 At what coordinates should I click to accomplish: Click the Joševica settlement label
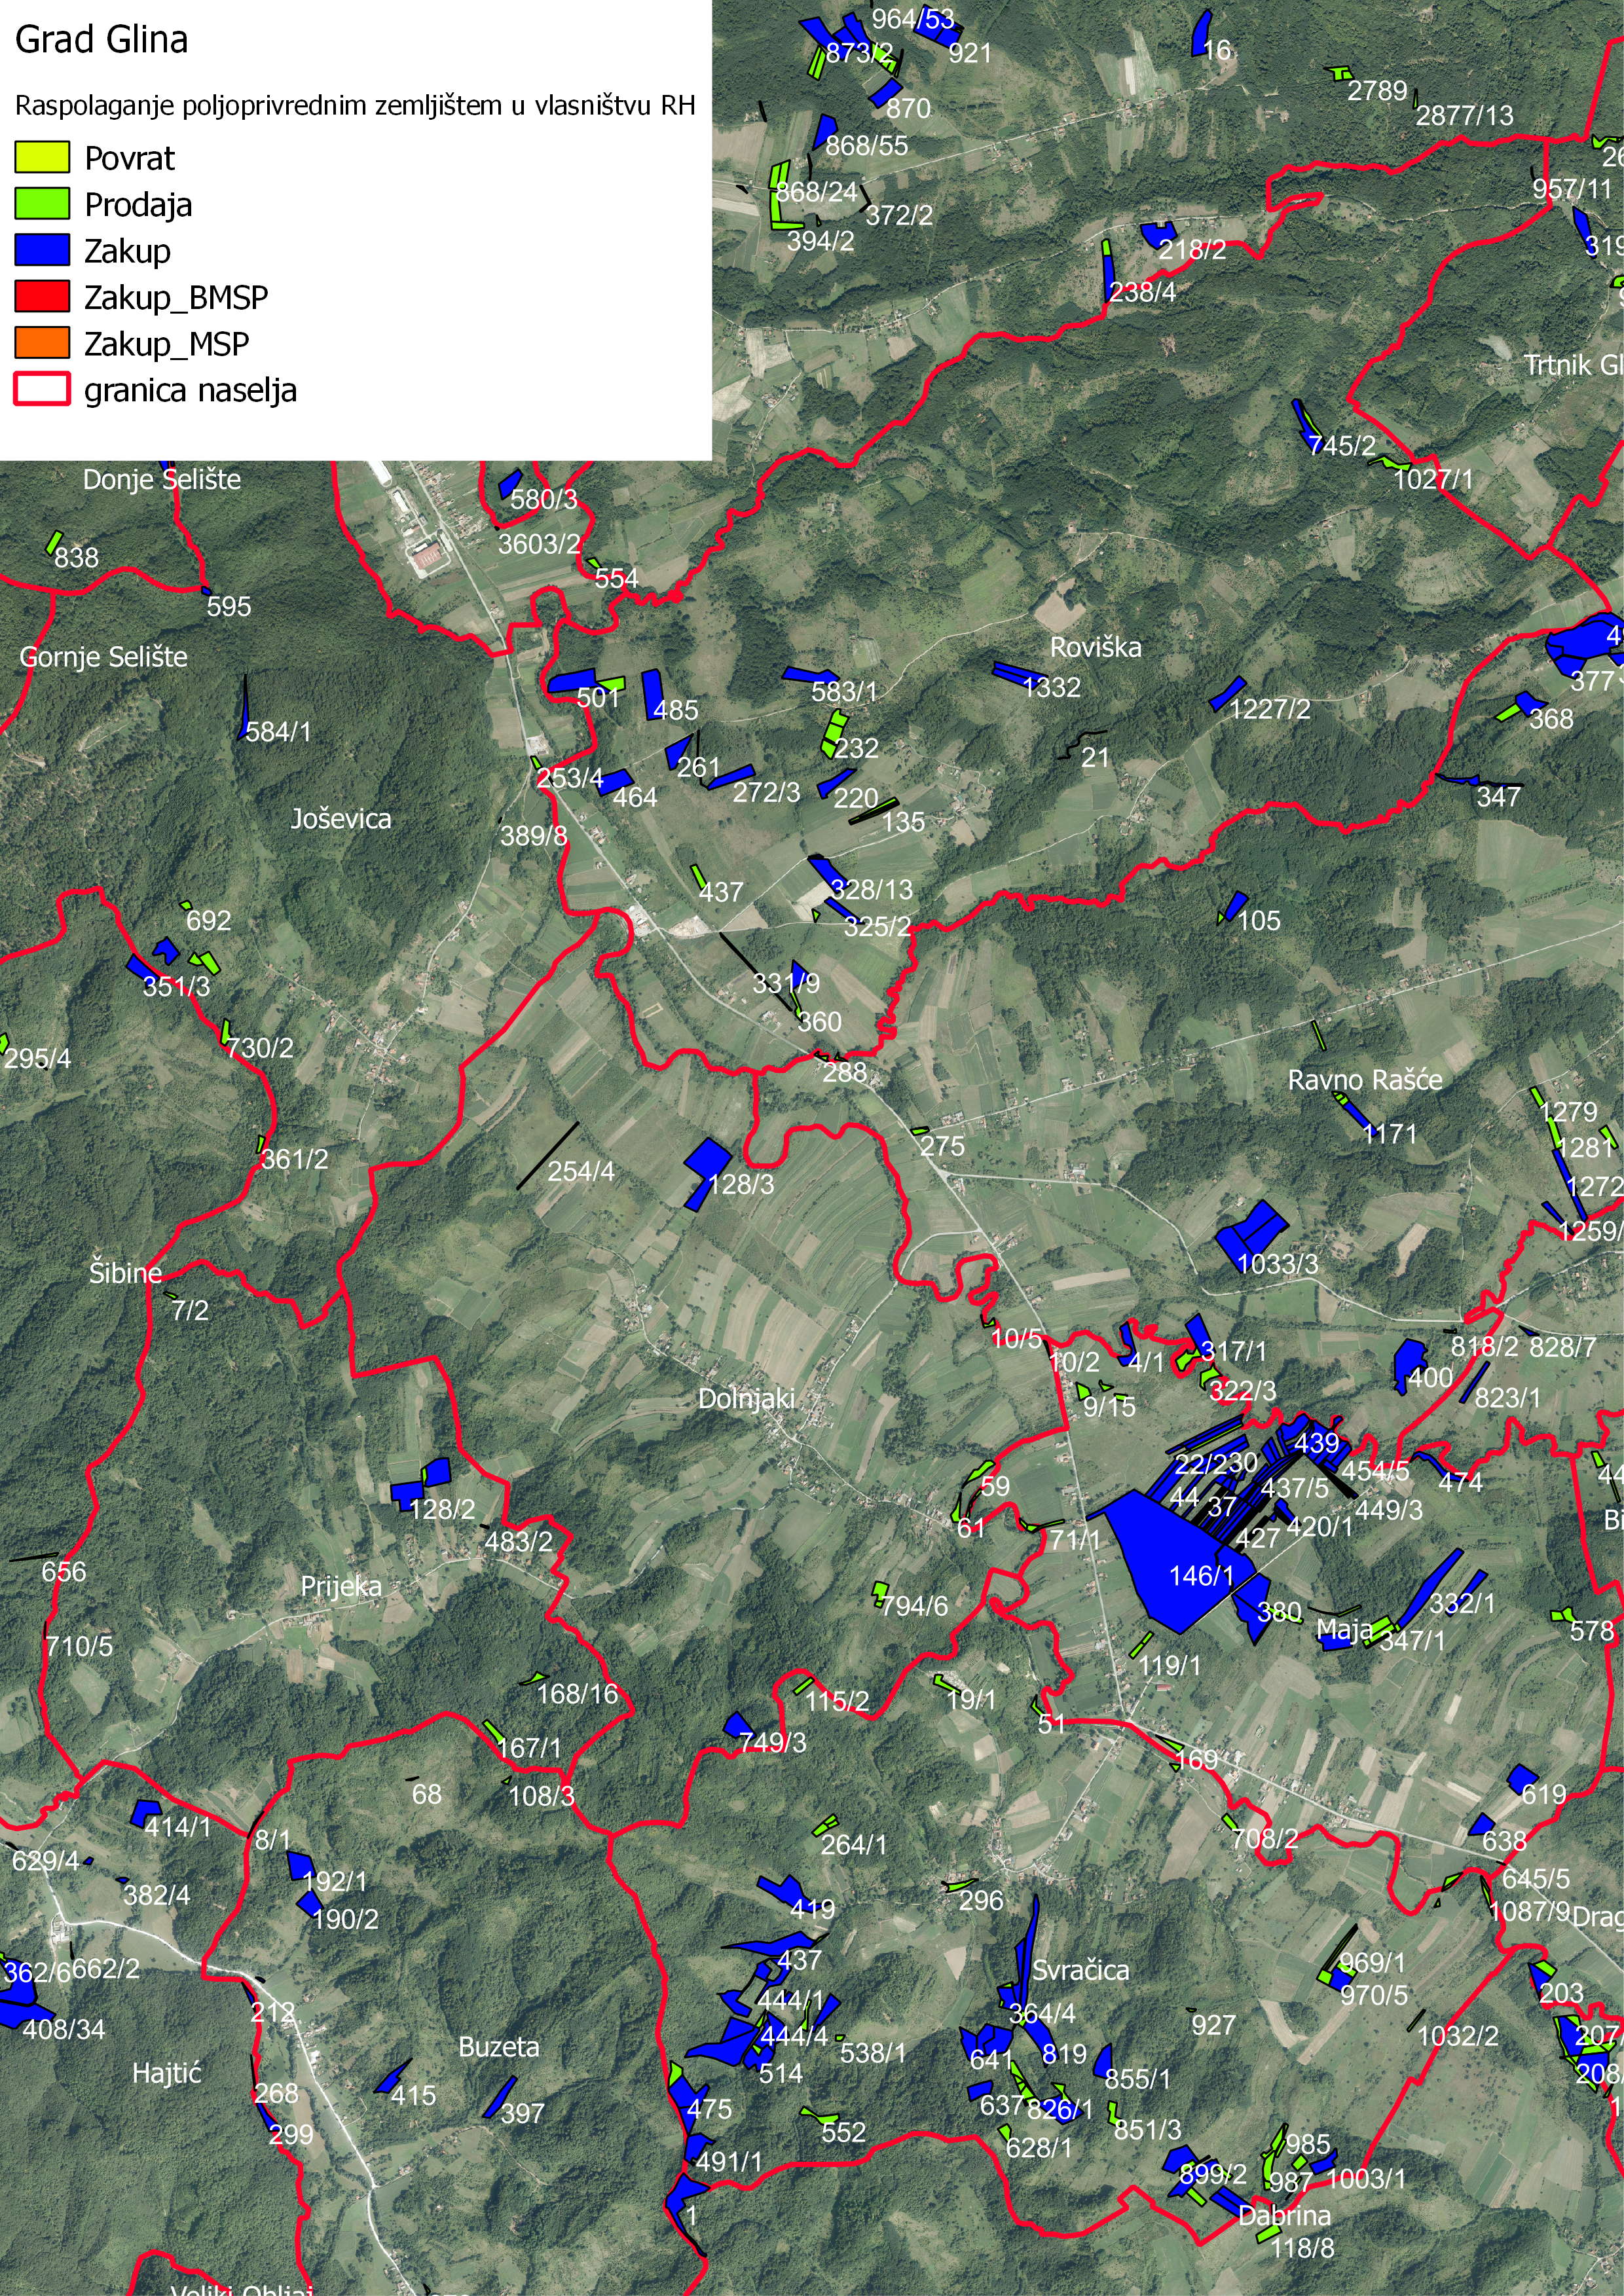click(341, 819)
